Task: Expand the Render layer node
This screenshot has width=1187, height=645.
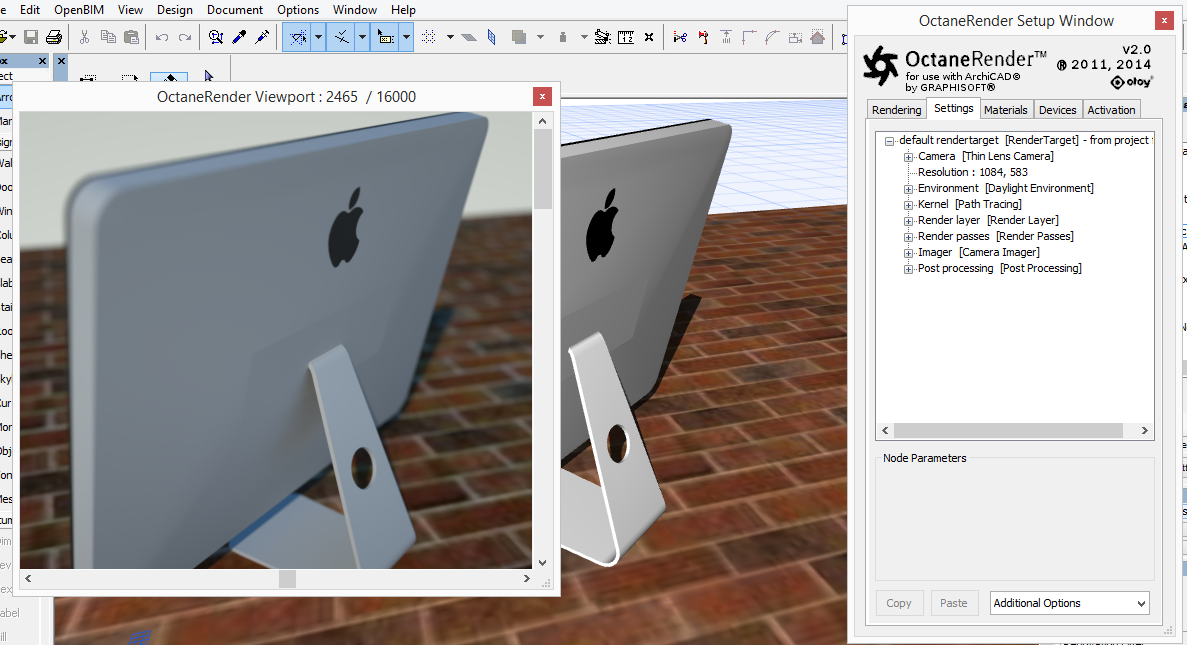Action: point(908,220)
